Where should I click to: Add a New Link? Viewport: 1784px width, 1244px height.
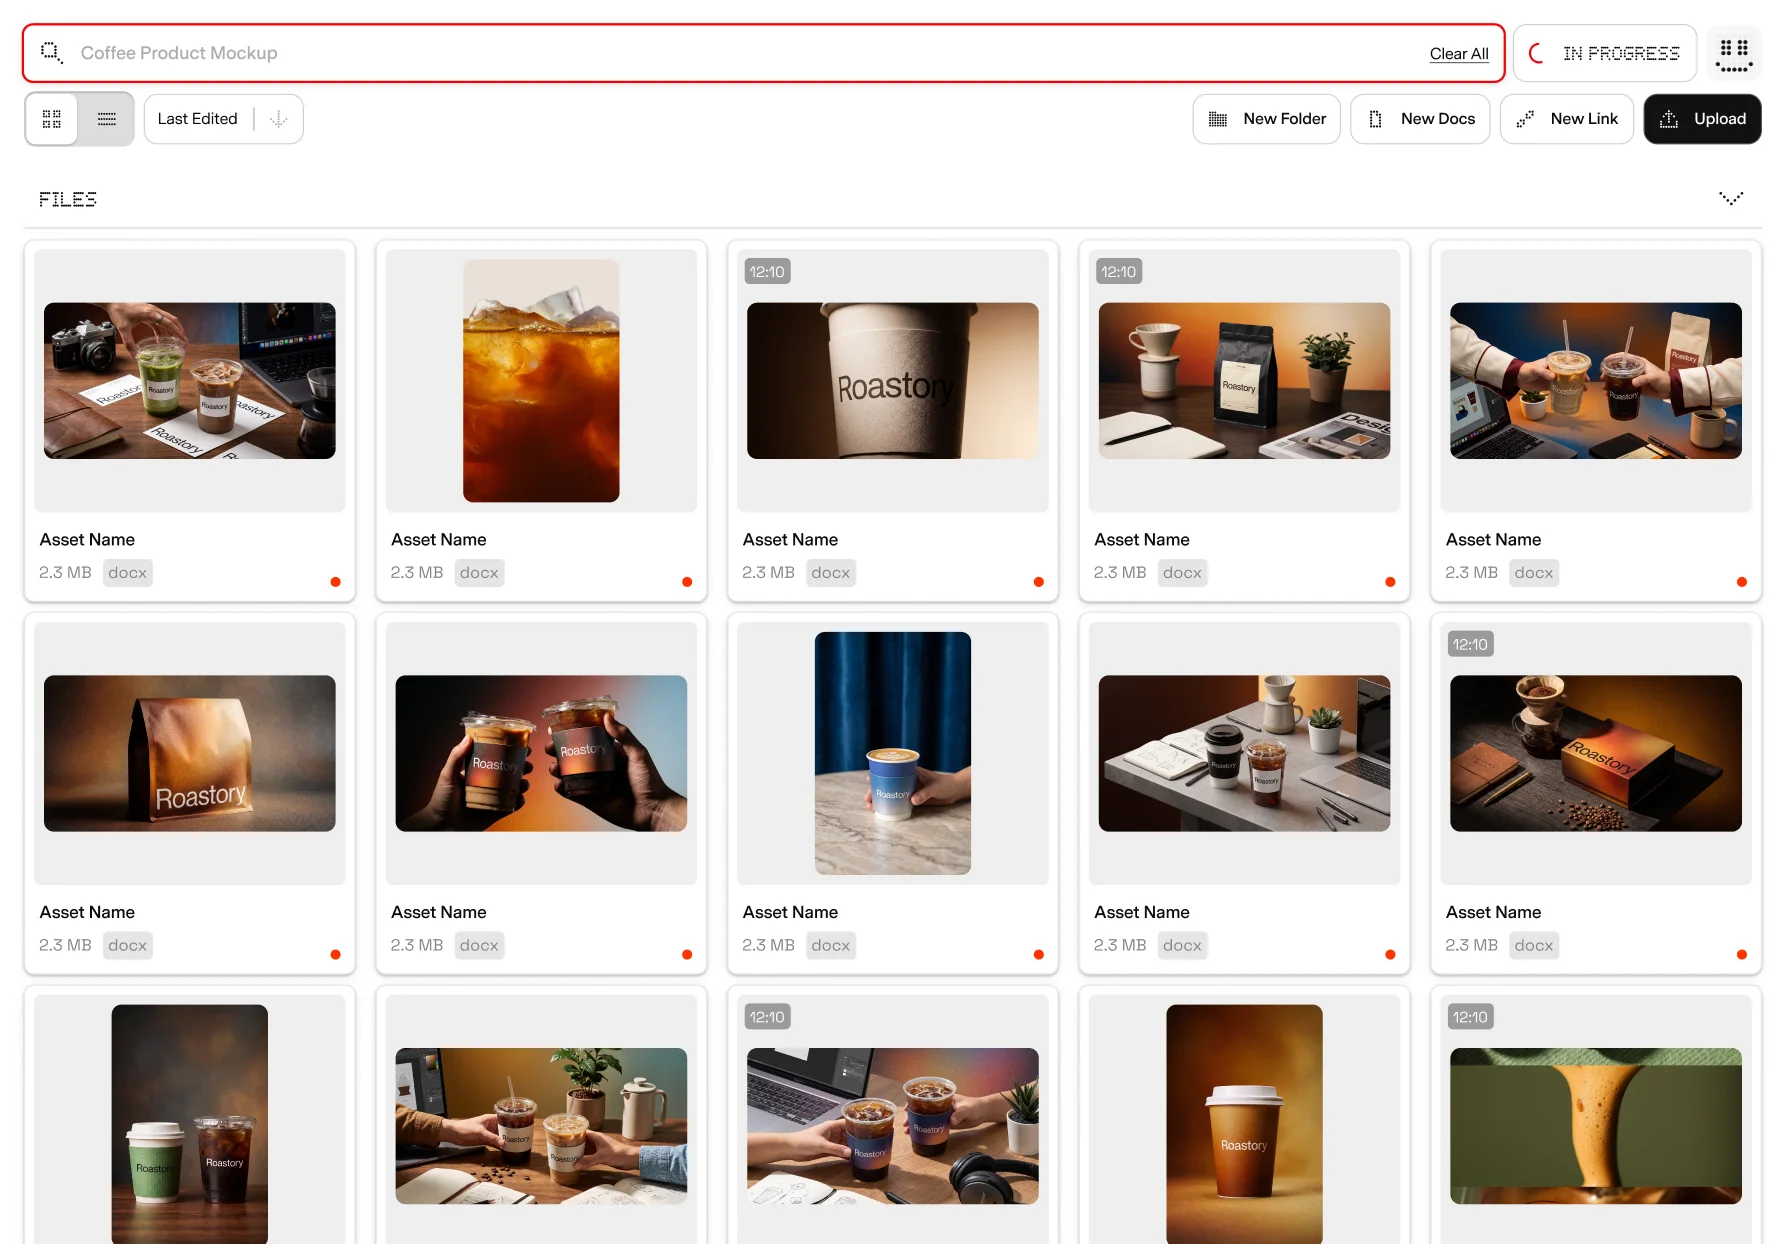[1566, 119]
